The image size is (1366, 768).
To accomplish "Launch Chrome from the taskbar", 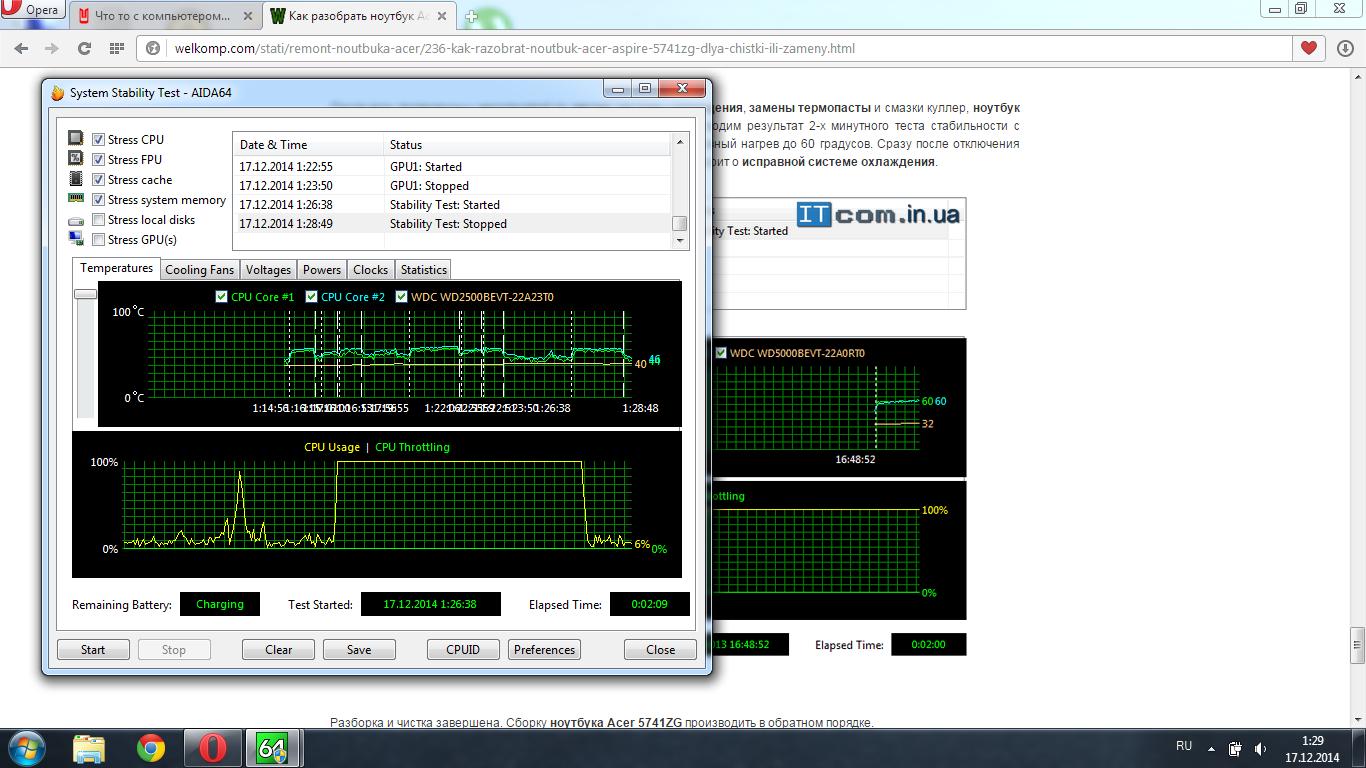I will (151, 748).
